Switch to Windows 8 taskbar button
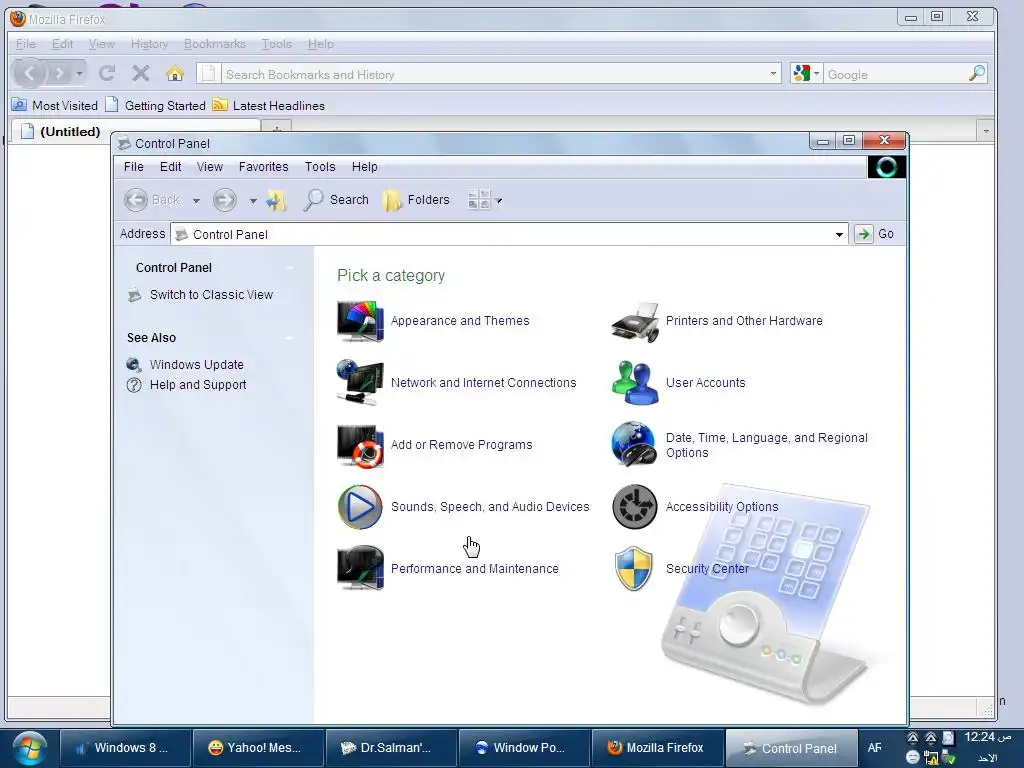The width and height of the screenshot is (1024, 768). point(126,748)
